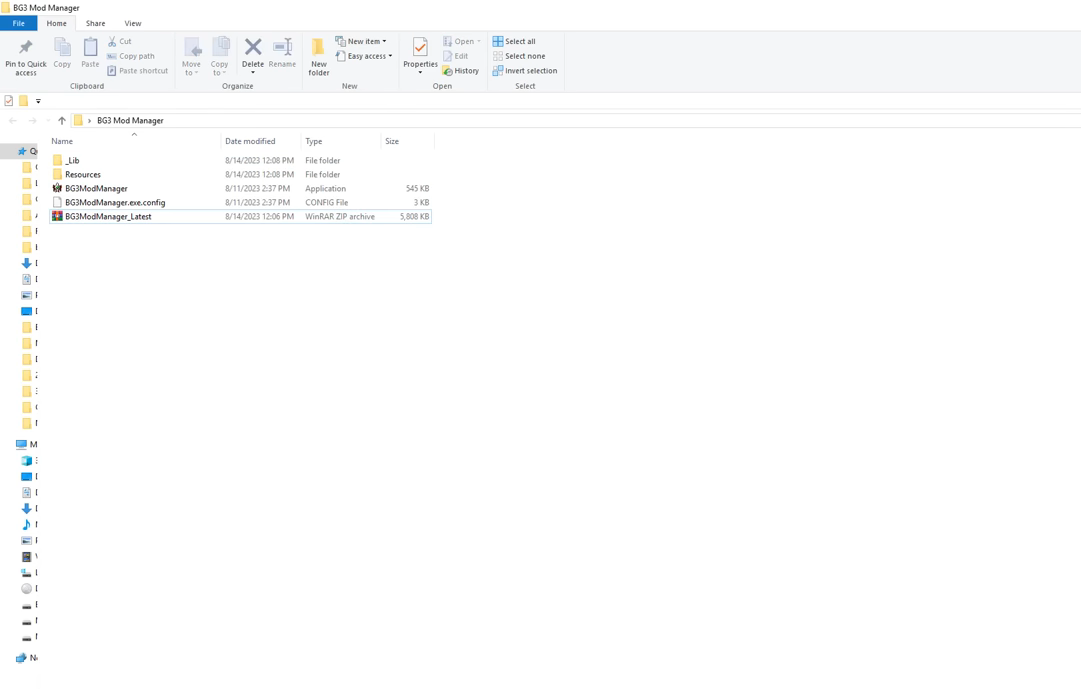Sort files by the Type column
This screenshot has width=1081, height=689.
click(x=314, y=141)
